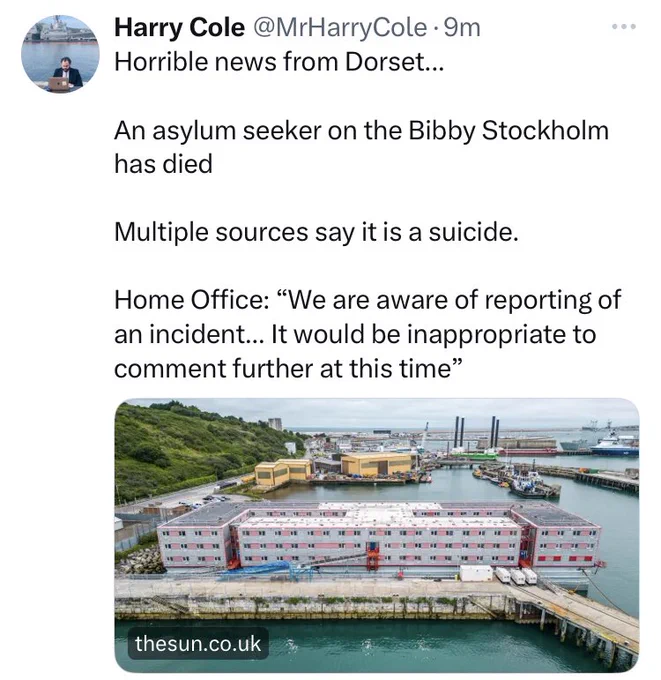Open the Bibby Stockholm barge link preview

pos(377,535)
